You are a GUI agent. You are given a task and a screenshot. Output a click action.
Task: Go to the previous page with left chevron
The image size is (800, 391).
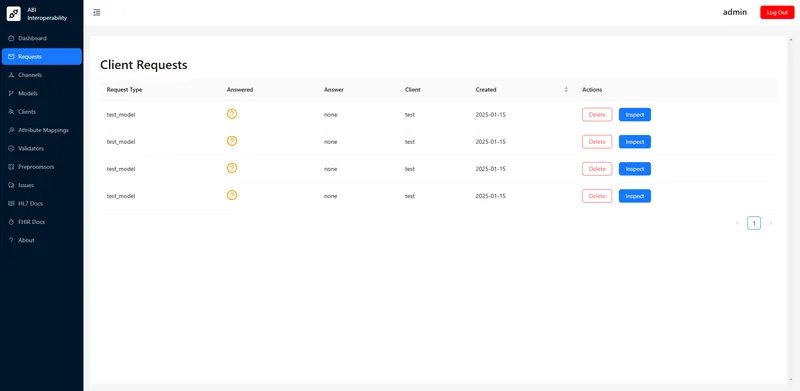click(x=737, y=223)
